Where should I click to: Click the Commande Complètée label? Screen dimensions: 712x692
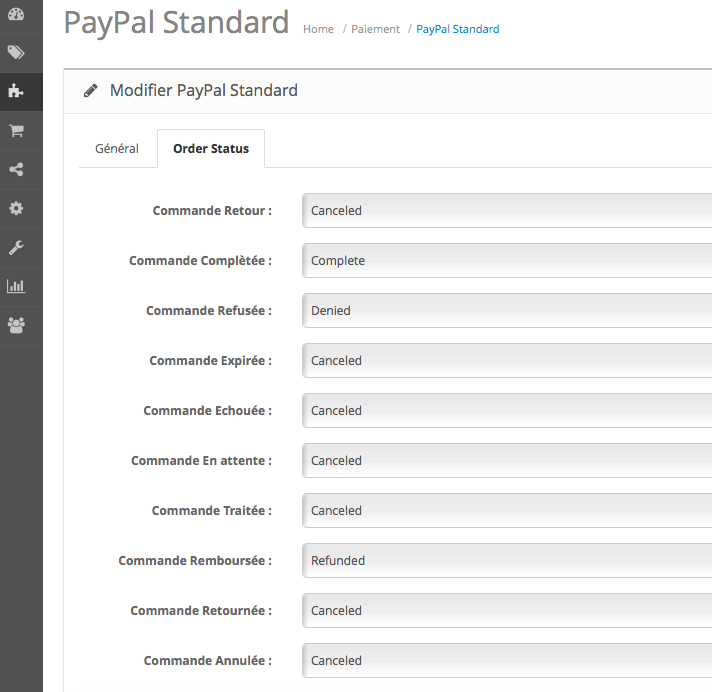pos(200,261)
